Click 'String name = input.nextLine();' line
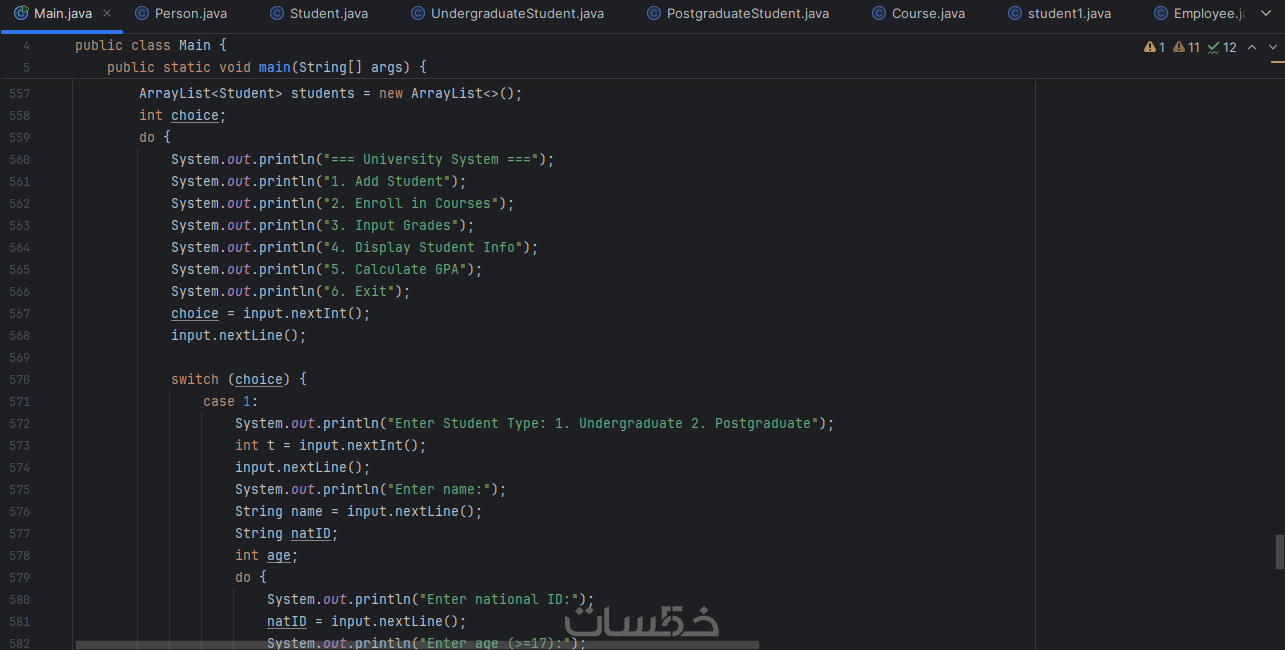Image resolution: width=1285 pixels, height=650 pixels. (x=359, y=511)
